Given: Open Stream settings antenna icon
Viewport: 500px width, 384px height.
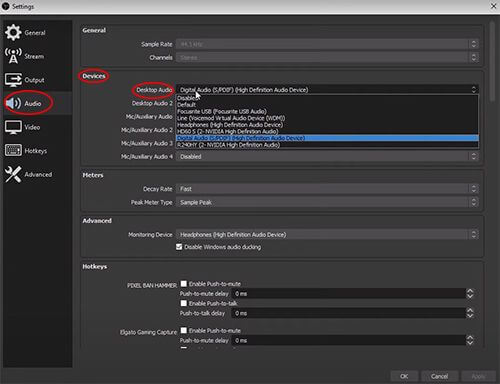Looking at the screenshot, I should pyautogui.click(x=13, y=56).
